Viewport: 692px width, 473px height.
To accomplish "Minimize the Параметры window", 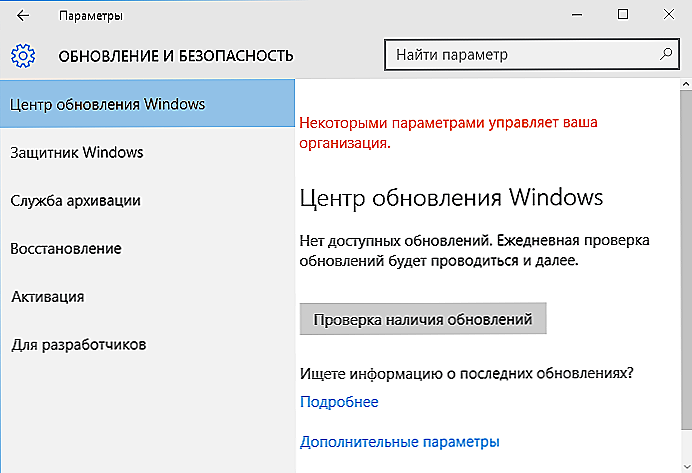I will 577,15.
